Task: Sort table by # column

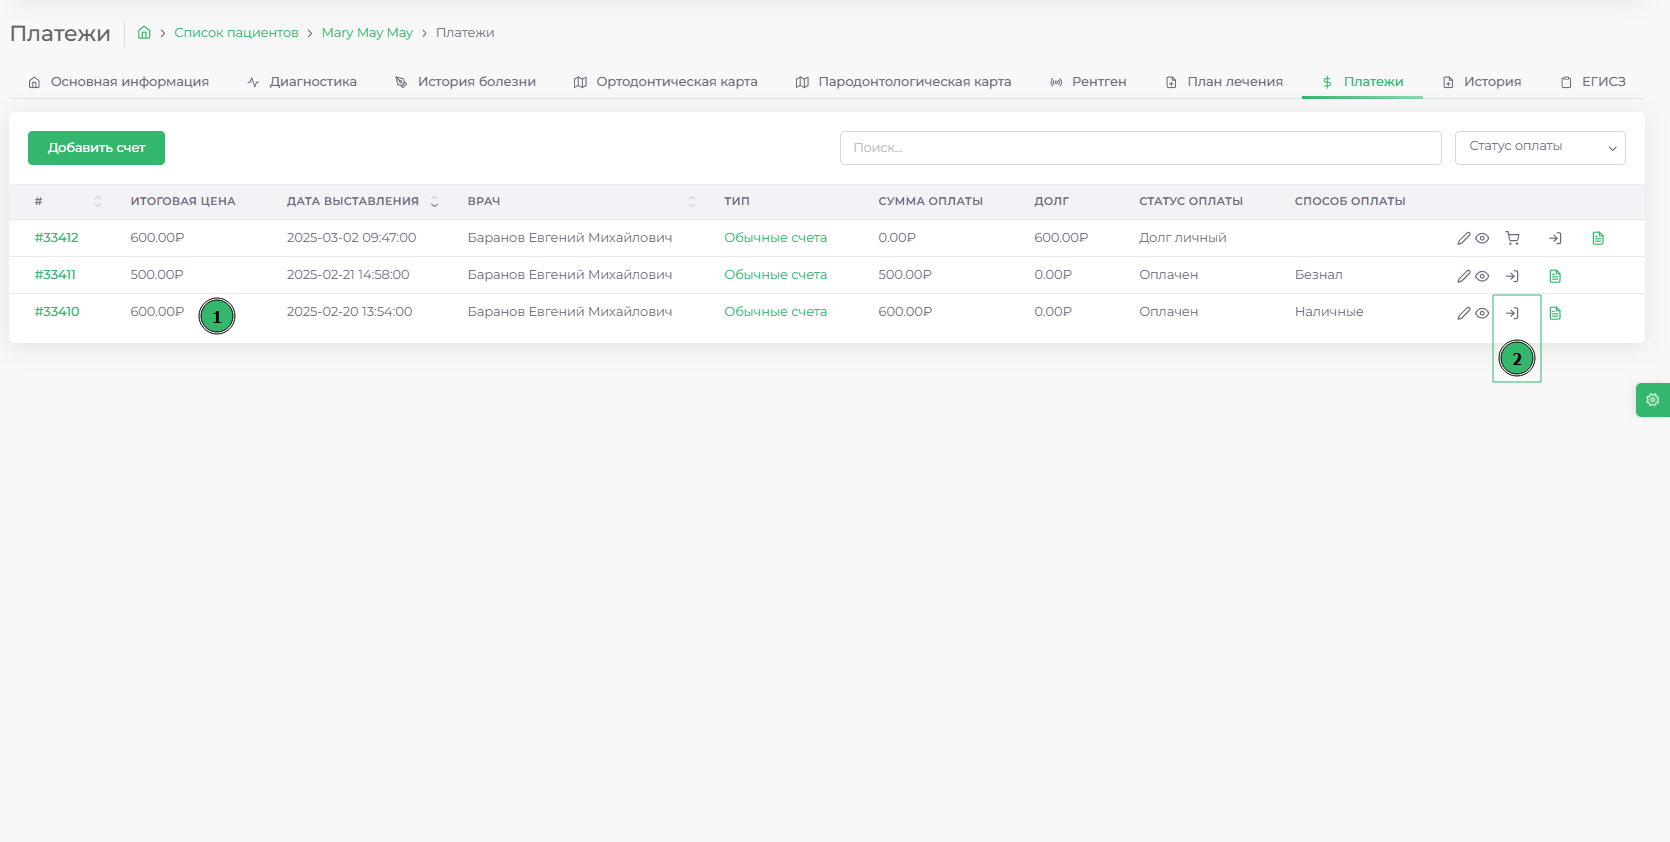Action: (x=97, y=202)
